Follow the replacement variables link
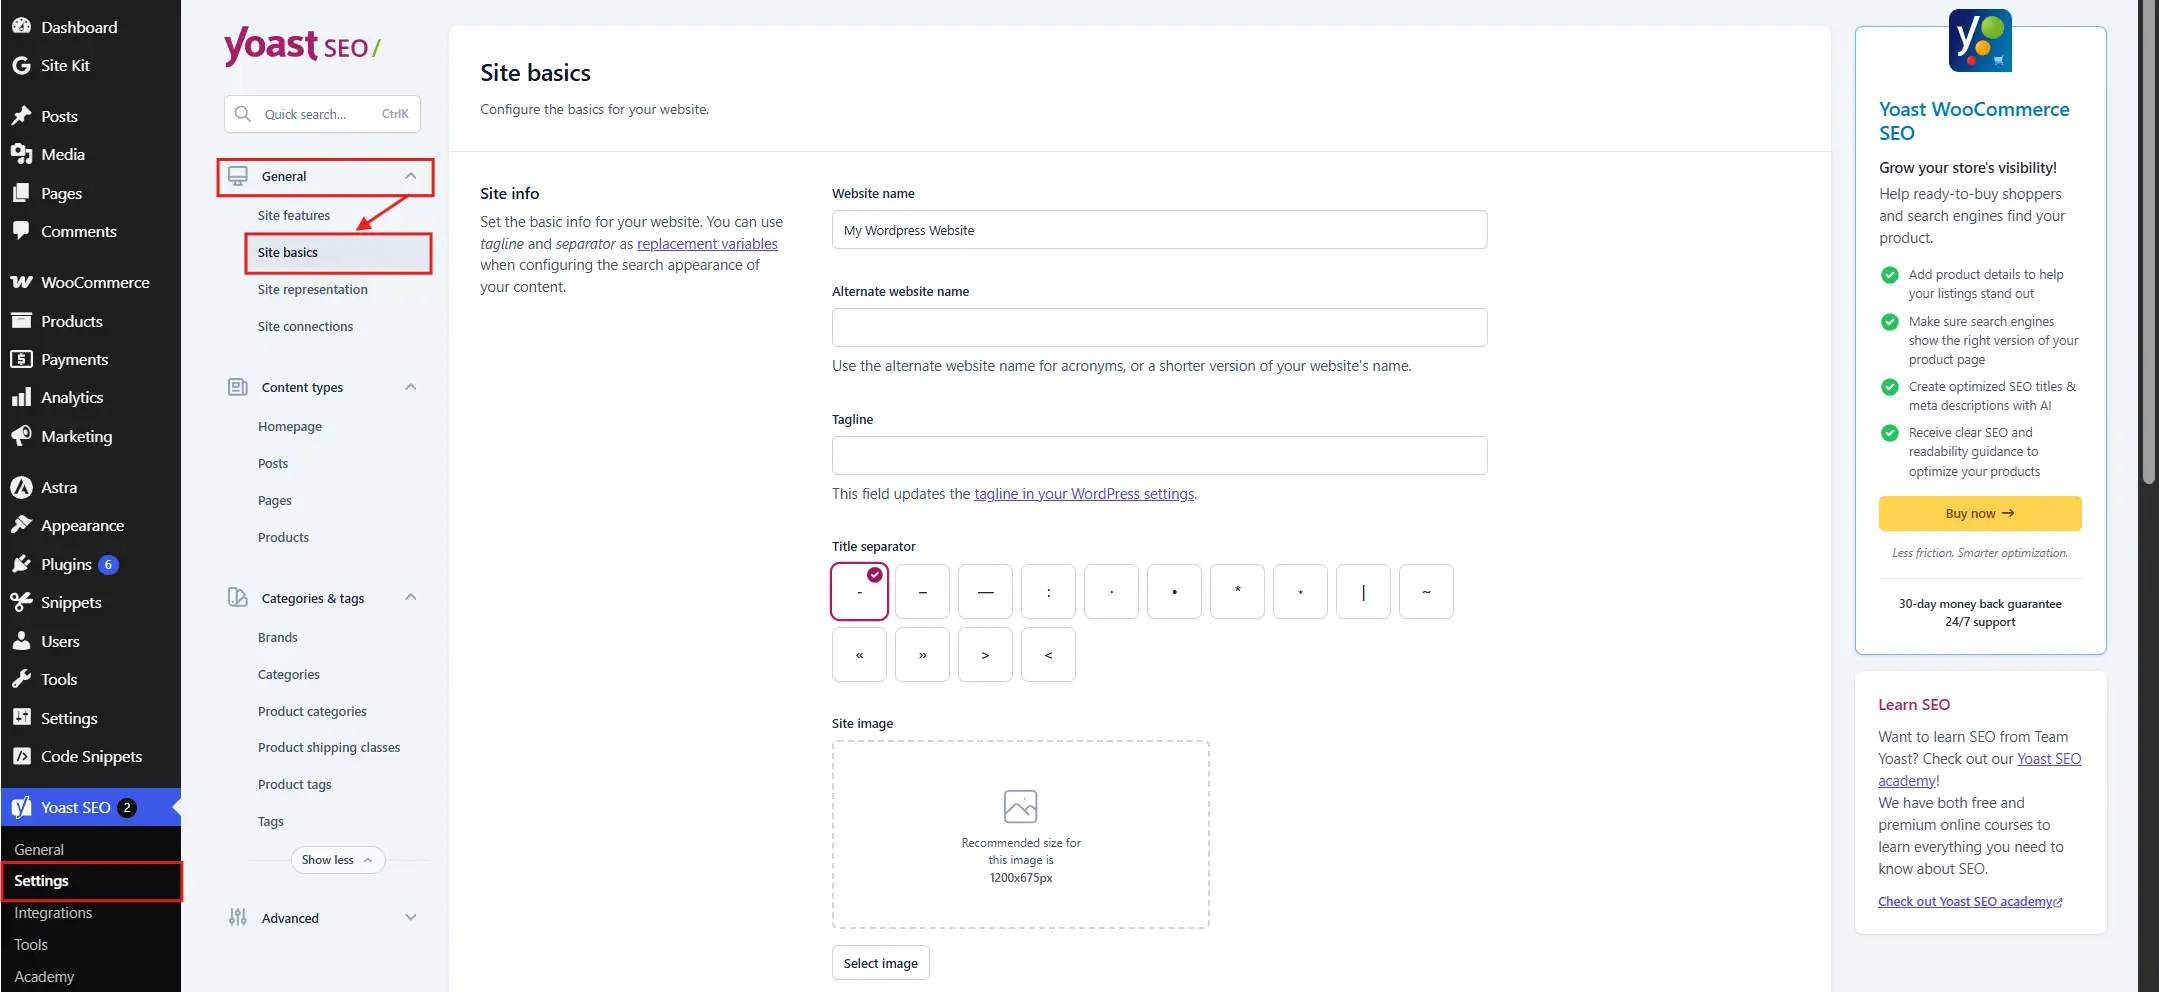2159x992 pixels. pos(707,244)
